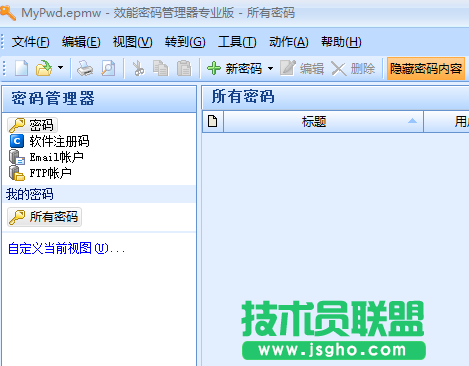The width and height of the screenshot is (469, 366).
Task: Click the open folder toolbar icon
Action: (44, 68)
